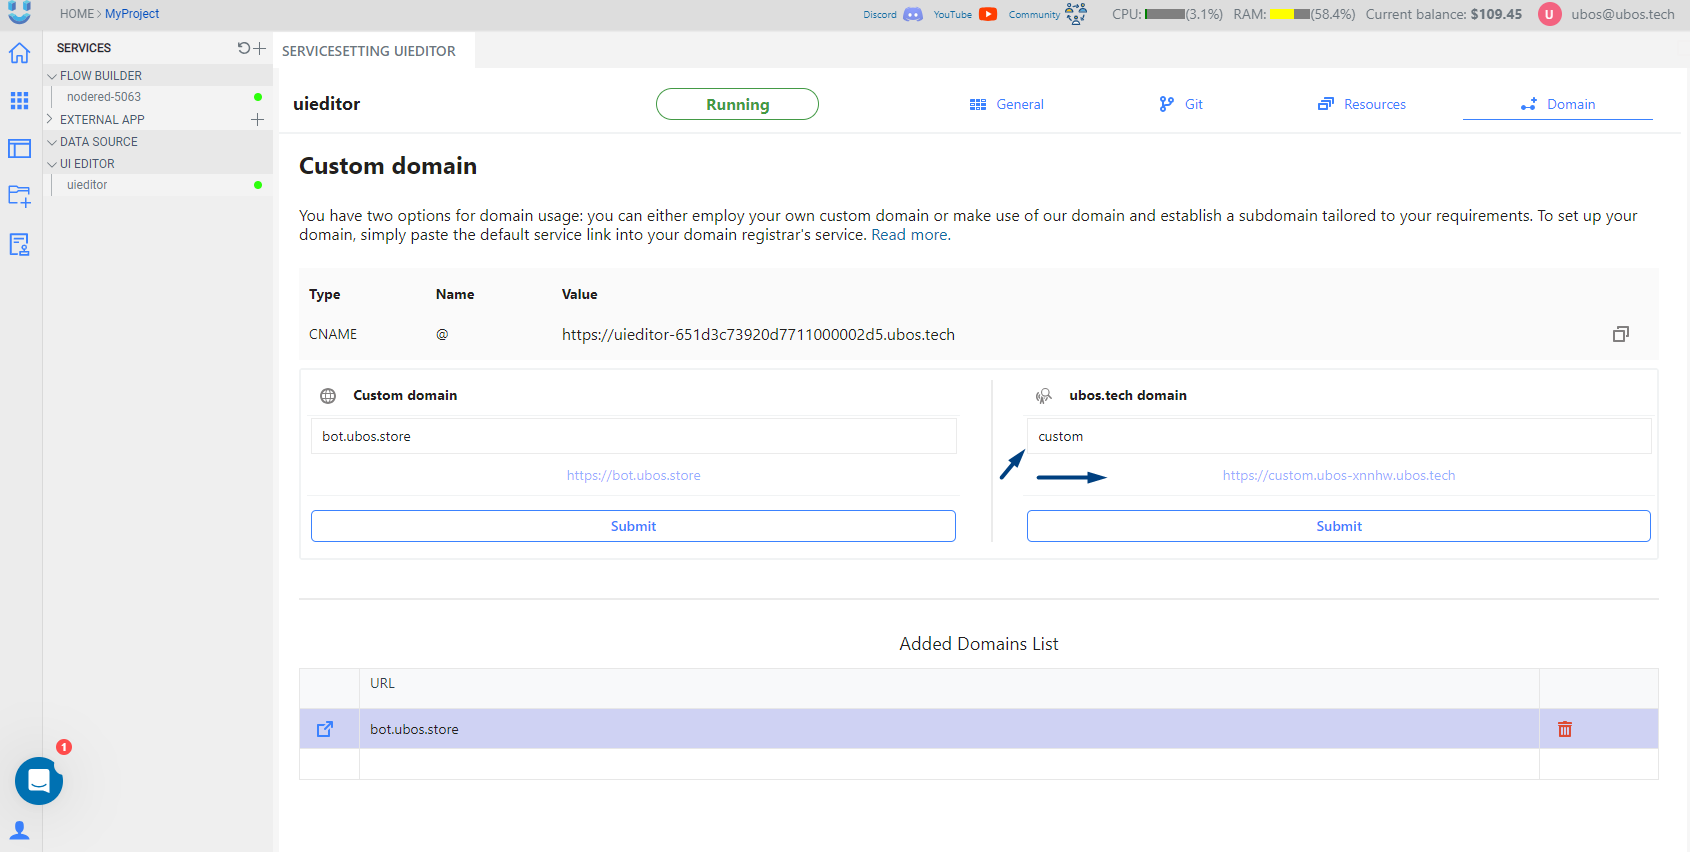Image resolution: width=1690 pixels, height=852 pixels.
Task: Select the SERVICESETTING UIEDITOR tab
Action: [x=369, y=51]
